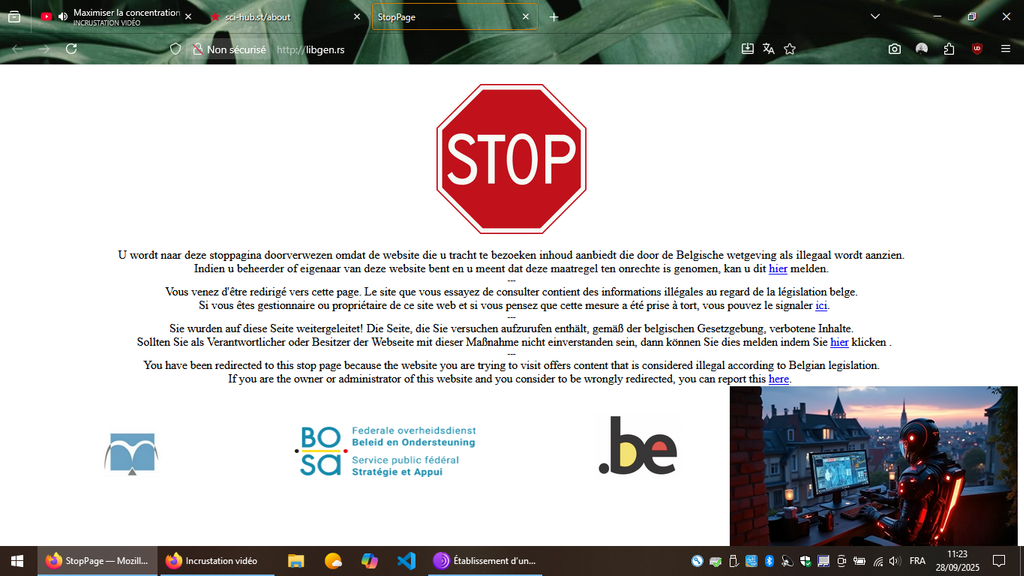The width and height of the screenshot is (1024, 576).
Task: Open the uBlock Origin extension icon
Action: point(977,49)
